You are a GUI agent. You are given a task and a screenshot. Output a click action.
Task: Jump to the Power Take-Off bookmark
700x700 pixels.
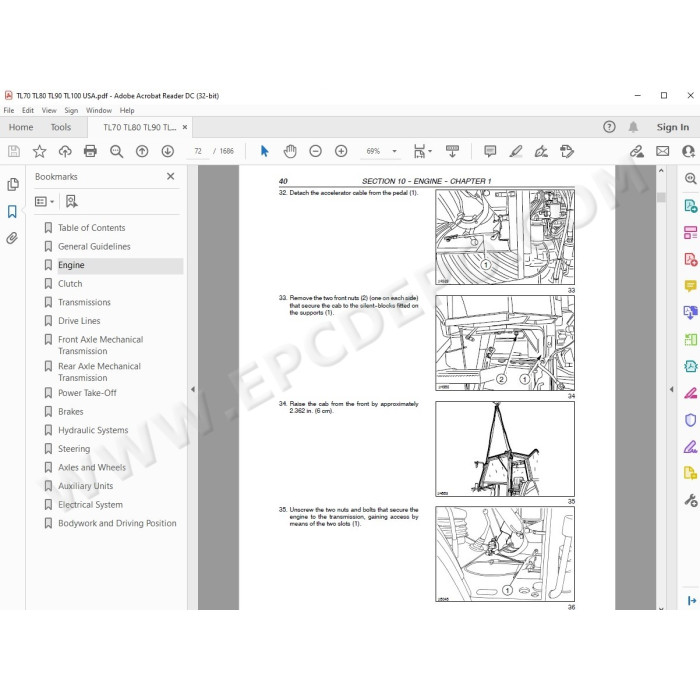[x=87, y=393]
